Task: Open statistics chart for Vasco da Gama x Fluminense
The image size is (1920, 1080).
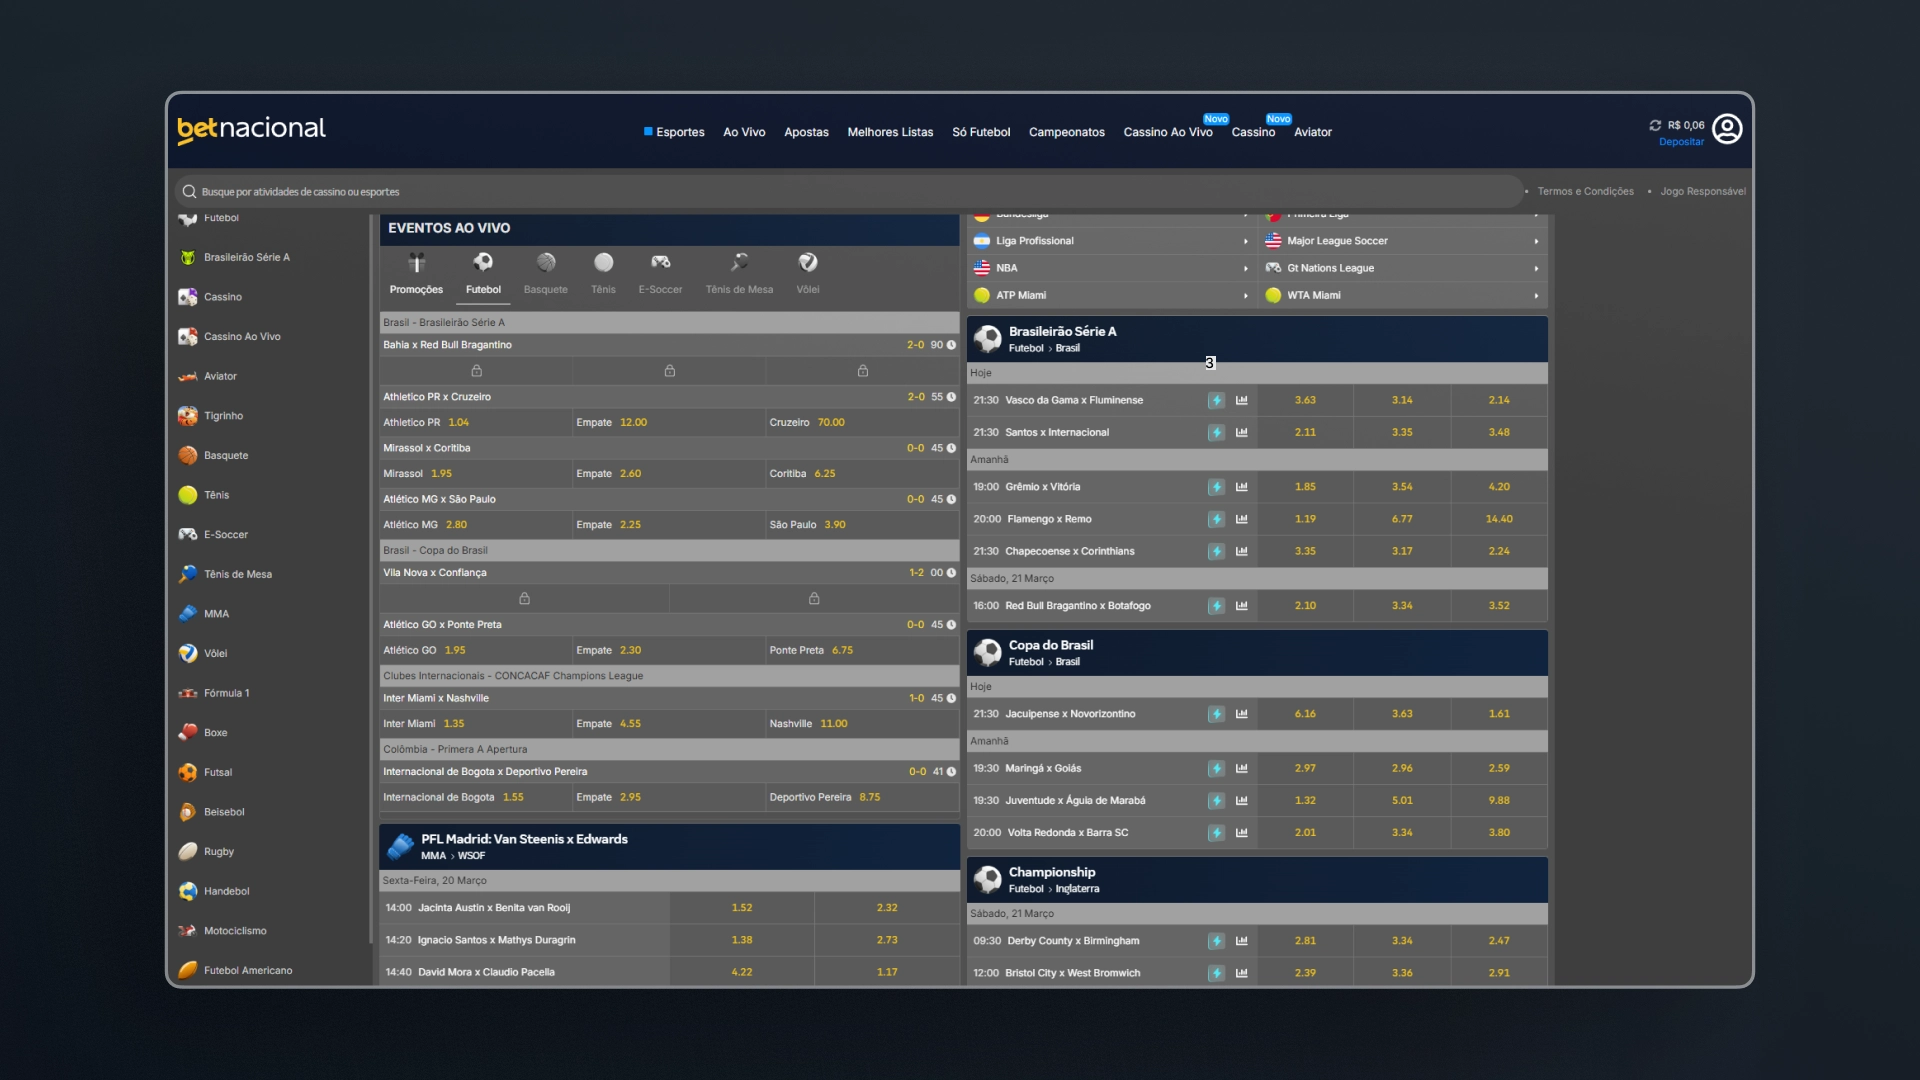Action: click(x=1242, y=400)
